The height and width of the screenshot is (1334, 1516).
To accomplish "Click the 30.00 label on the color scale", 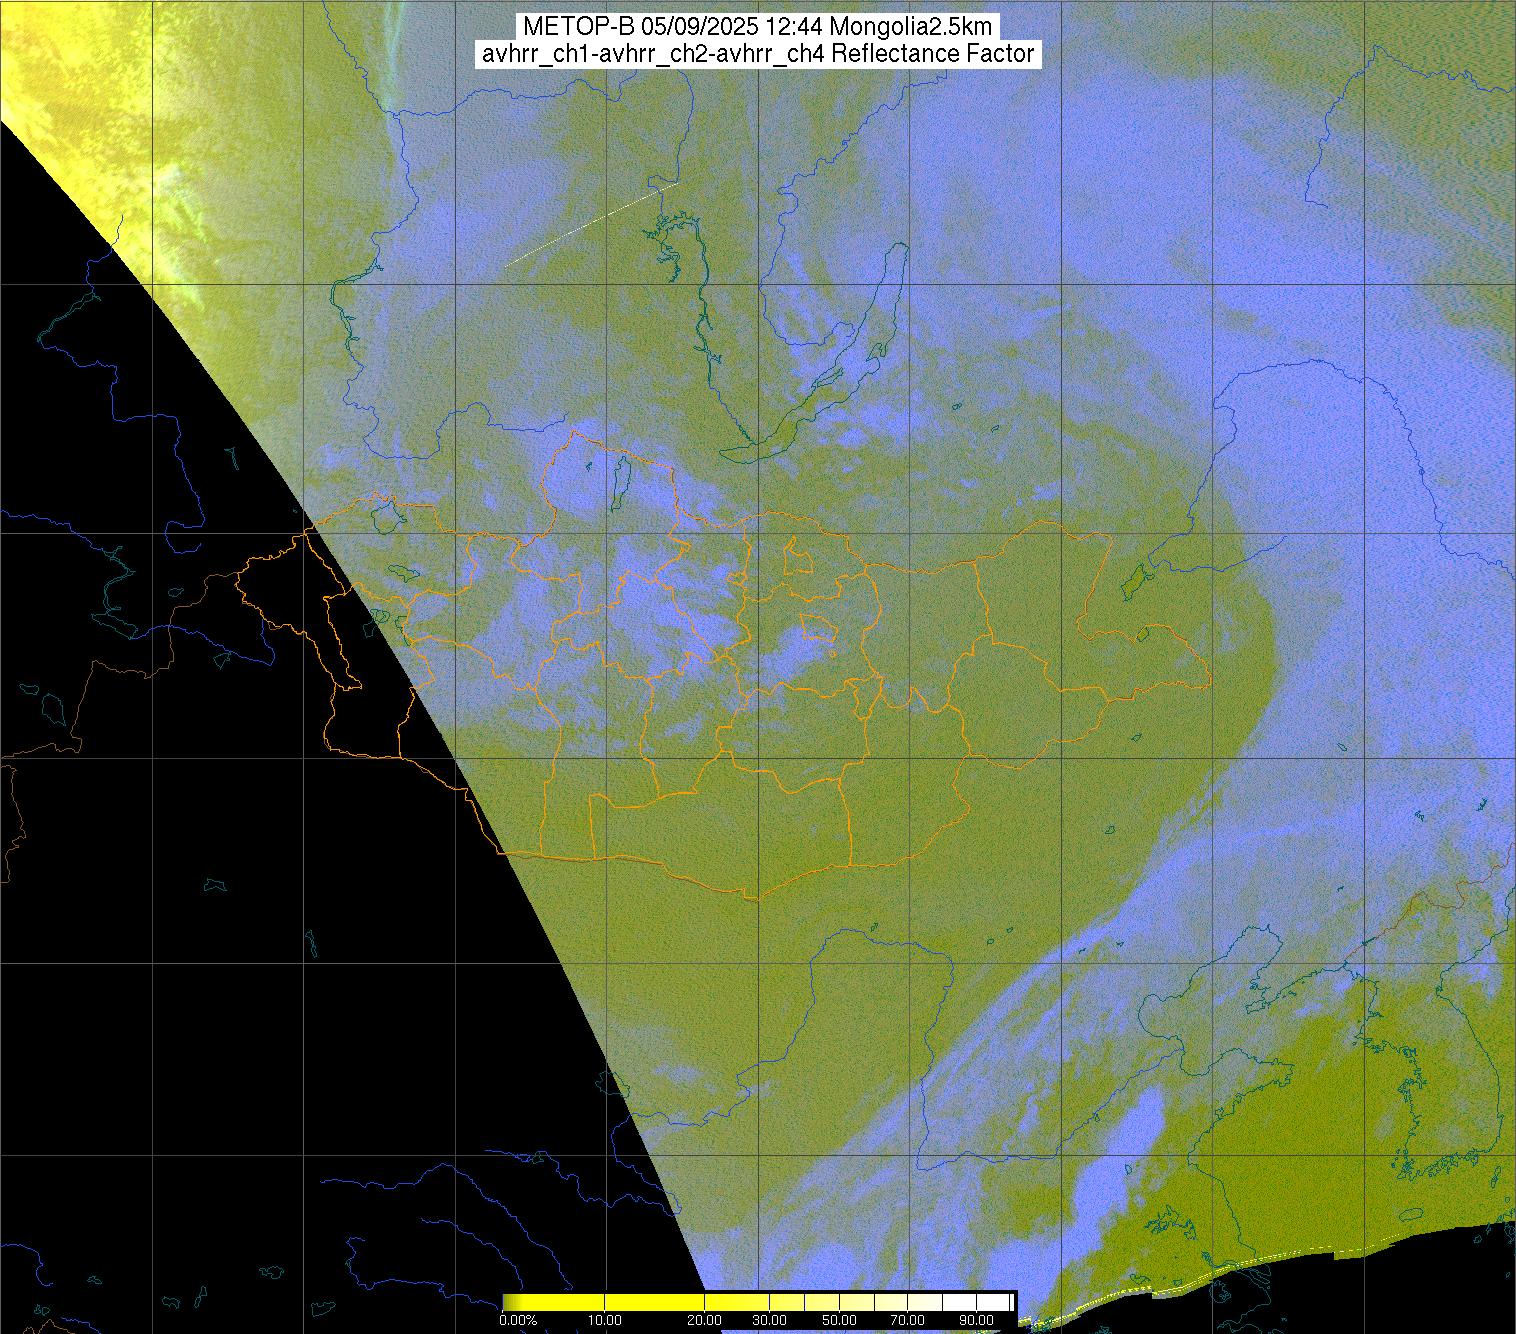I will pos(768,1321).
